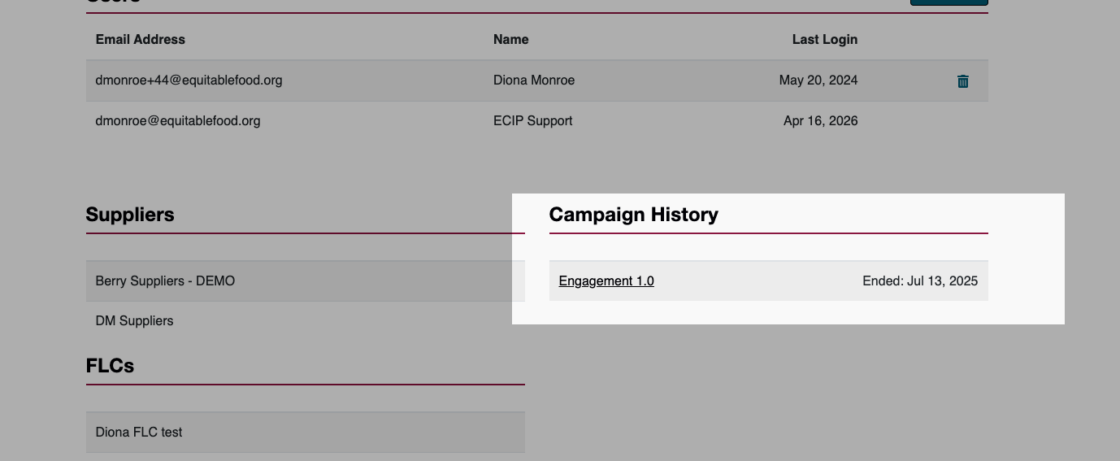Click the May 20, 2024 login date
1120x461 pixels.
coord(818,81)
